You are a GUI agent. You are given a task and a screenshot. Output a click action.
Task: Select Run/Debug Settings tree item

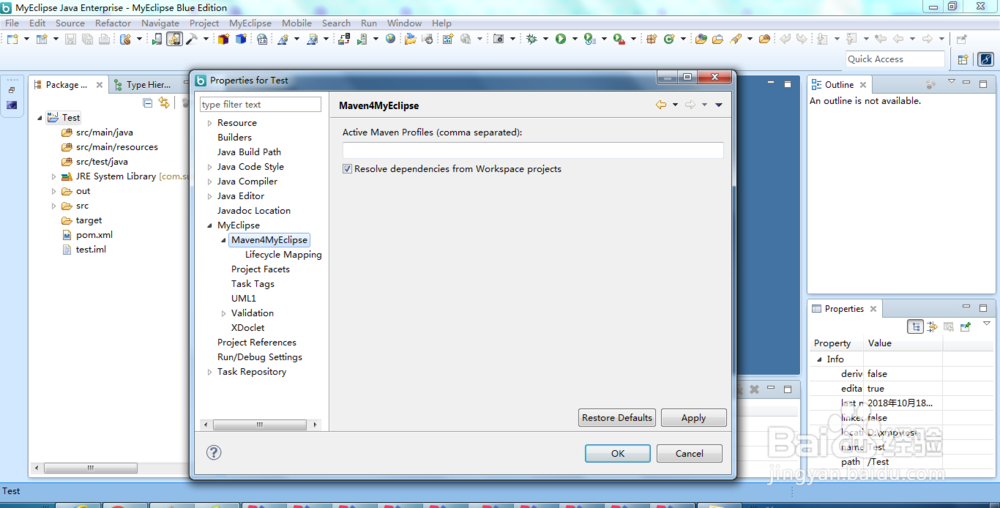[x=260, y=358]
